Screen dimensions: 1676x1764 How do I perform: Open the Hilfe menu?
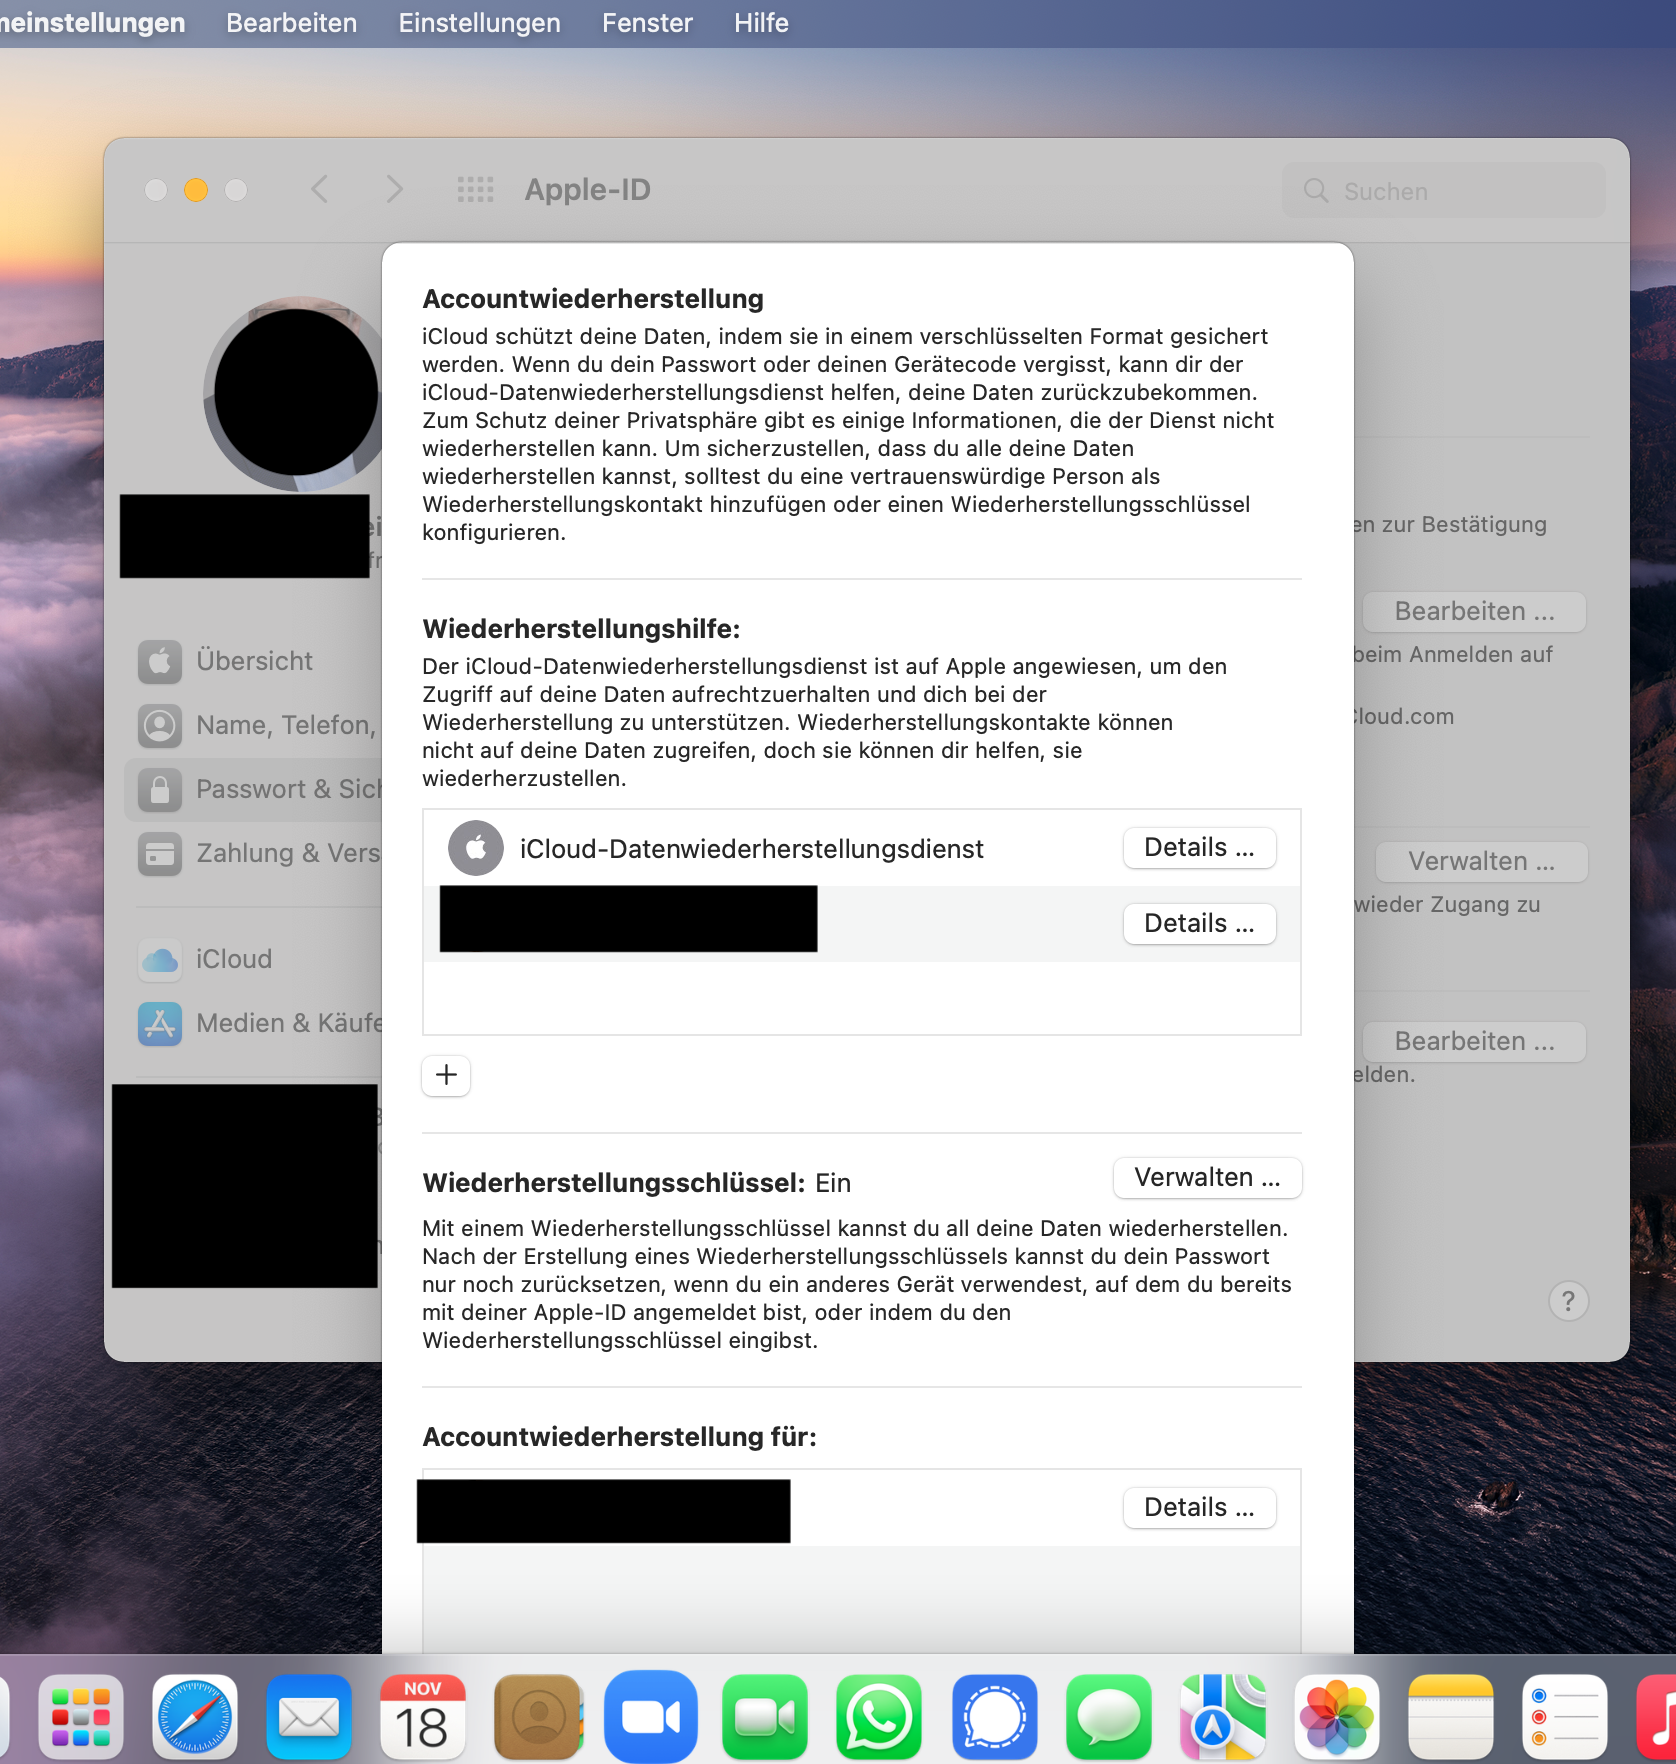[761, 23]
